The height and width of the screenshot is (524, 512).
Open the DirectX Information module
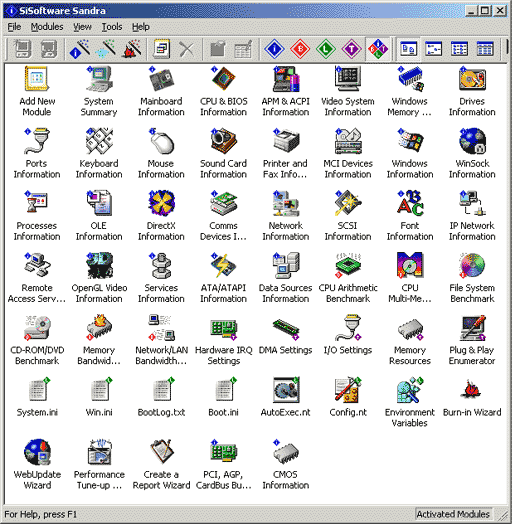[x=161, y=216]
